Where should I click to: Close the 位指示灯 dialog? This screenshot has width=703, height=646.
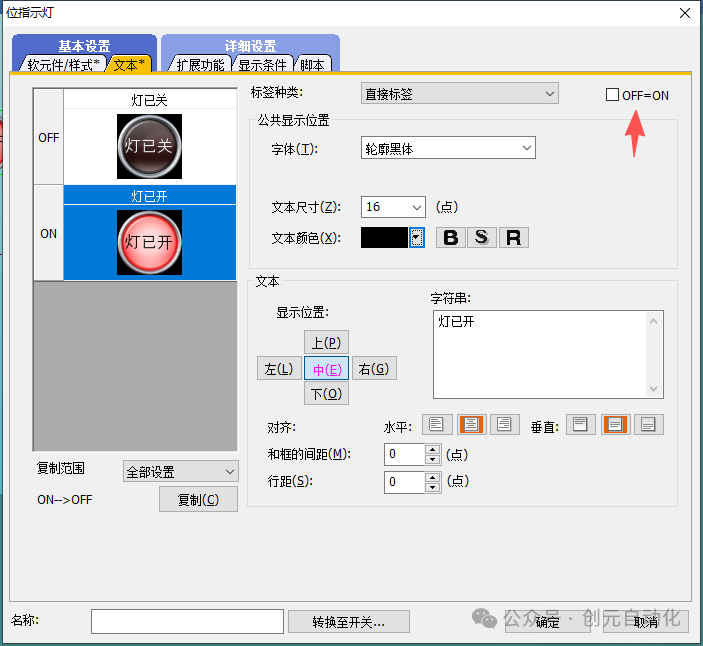tap(685, 13)
